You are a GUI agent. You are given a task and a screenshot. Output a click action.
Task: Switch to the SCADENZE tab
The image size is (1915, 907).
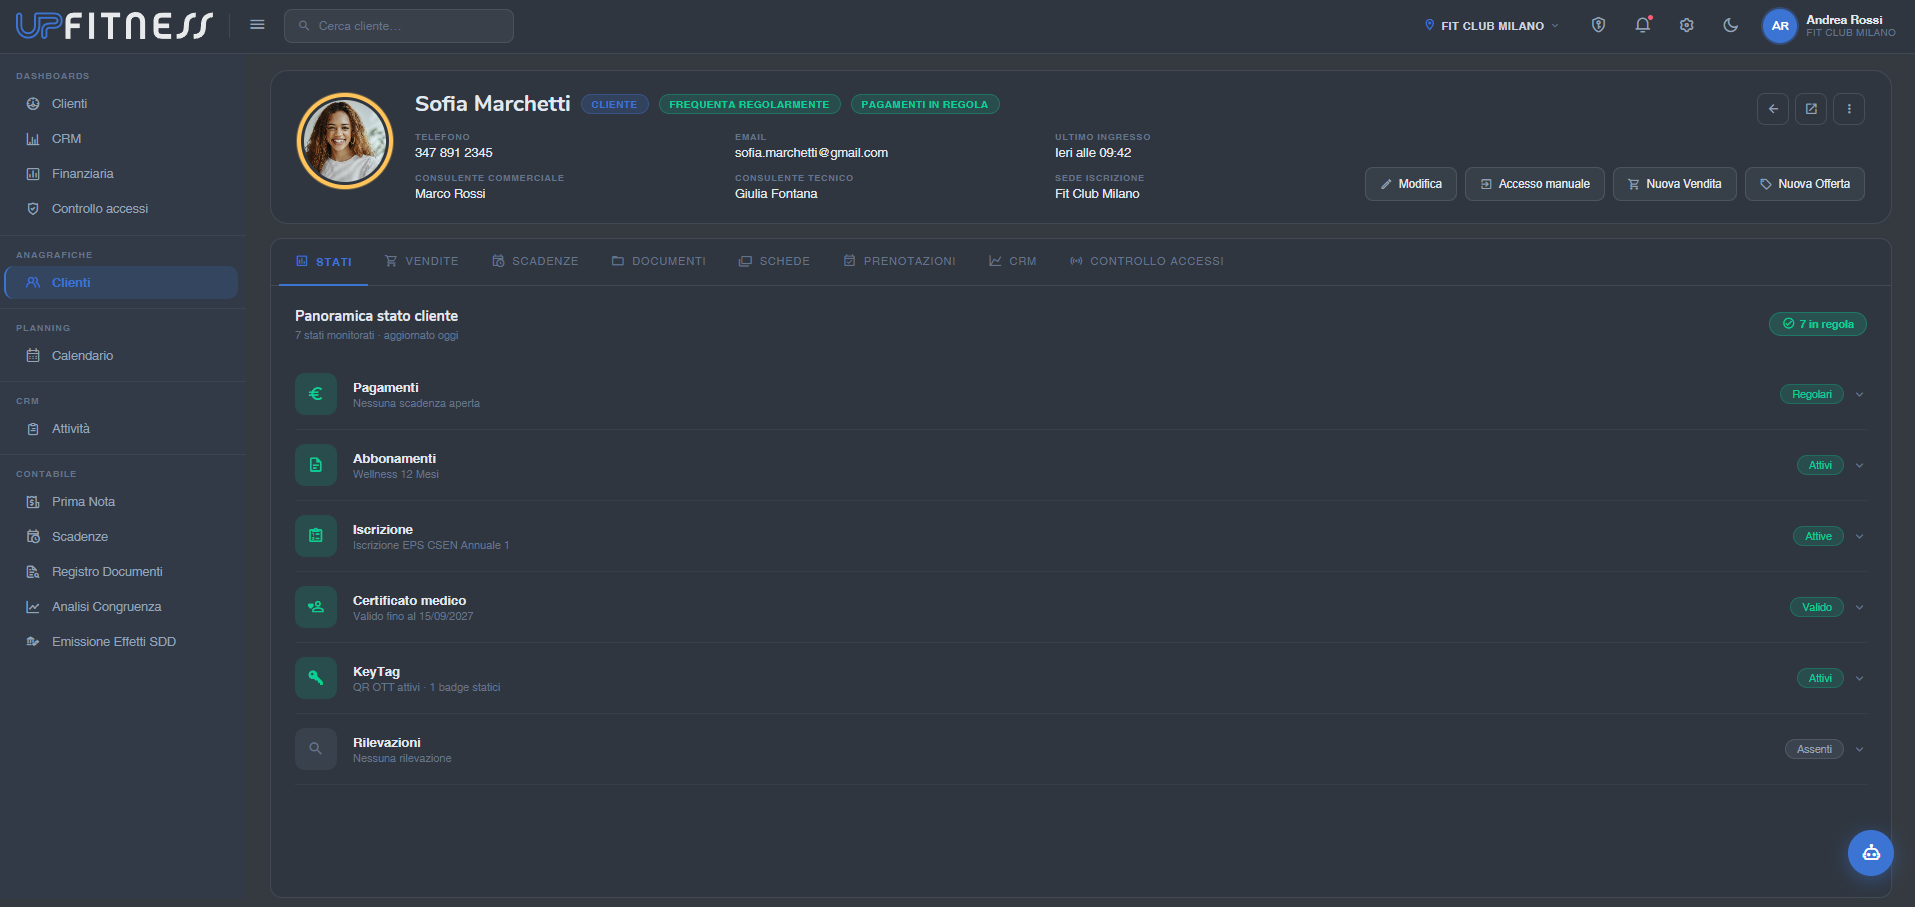point(535,262)
